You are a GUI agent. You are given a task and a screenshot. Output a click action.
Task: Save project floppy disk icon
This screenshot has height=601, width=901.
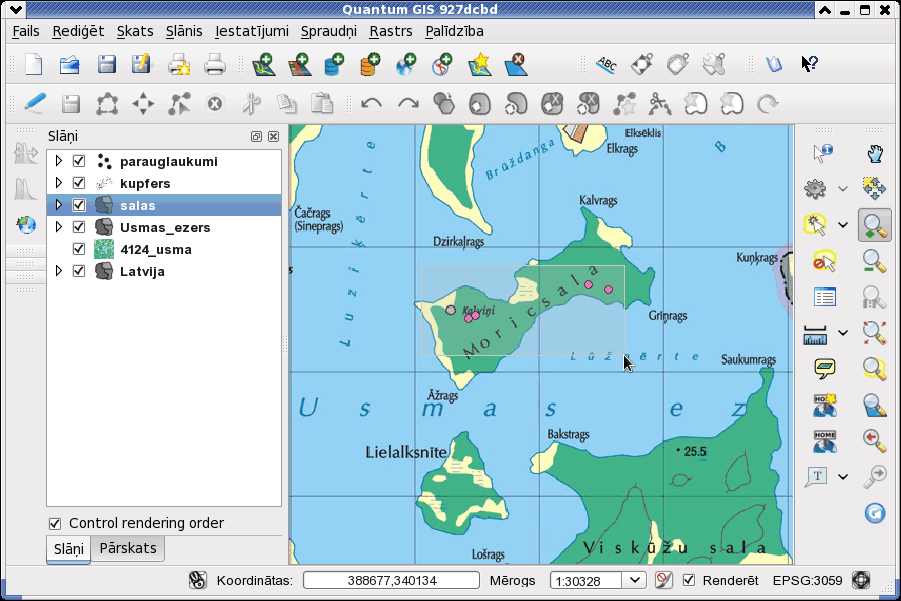pyautogui.click(x=106, y=64)
